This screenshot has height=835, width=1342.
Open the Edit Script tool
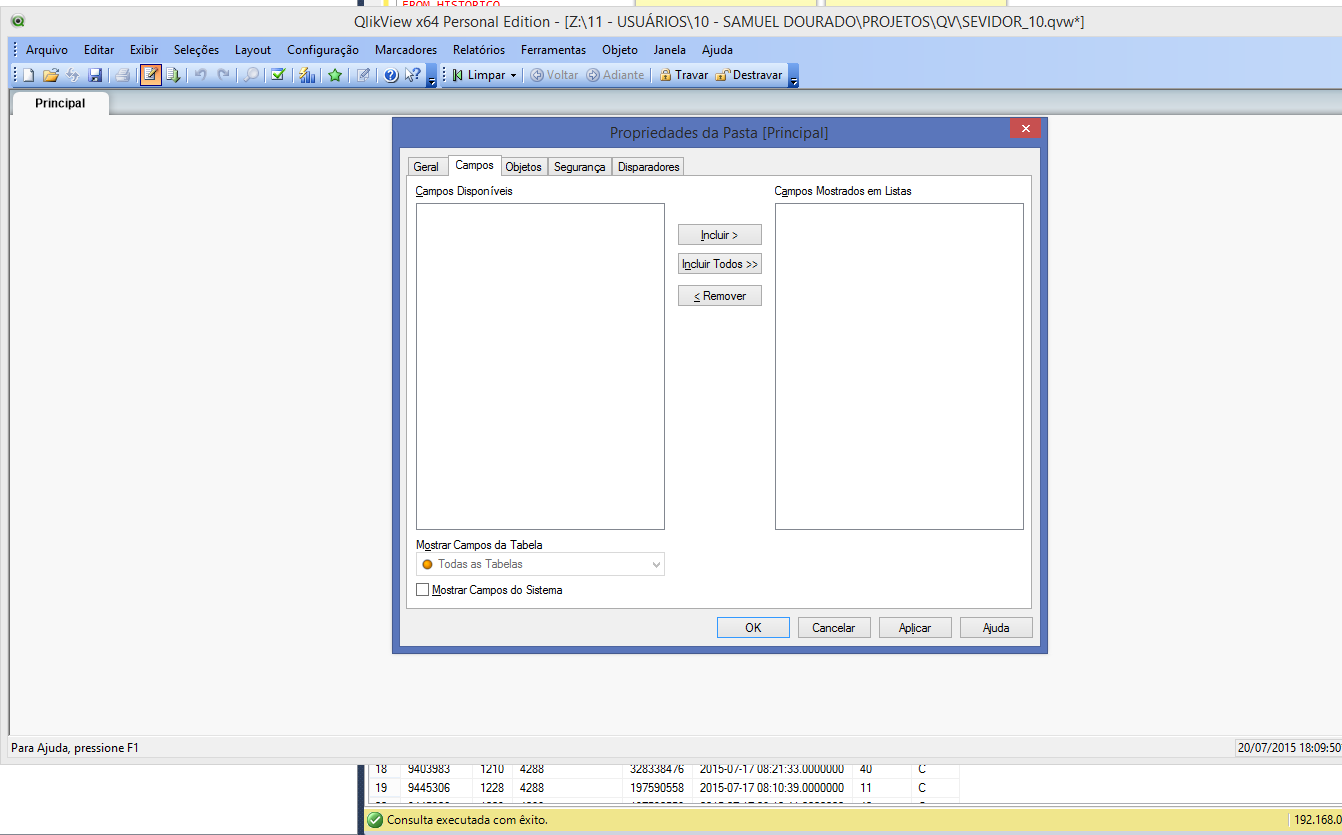(151, 75)
